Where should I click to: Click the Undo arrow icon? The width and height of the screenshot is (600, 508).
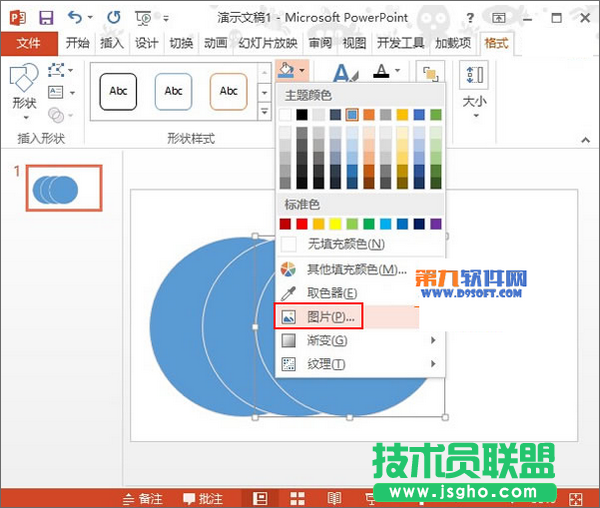[x=75, y=17]
